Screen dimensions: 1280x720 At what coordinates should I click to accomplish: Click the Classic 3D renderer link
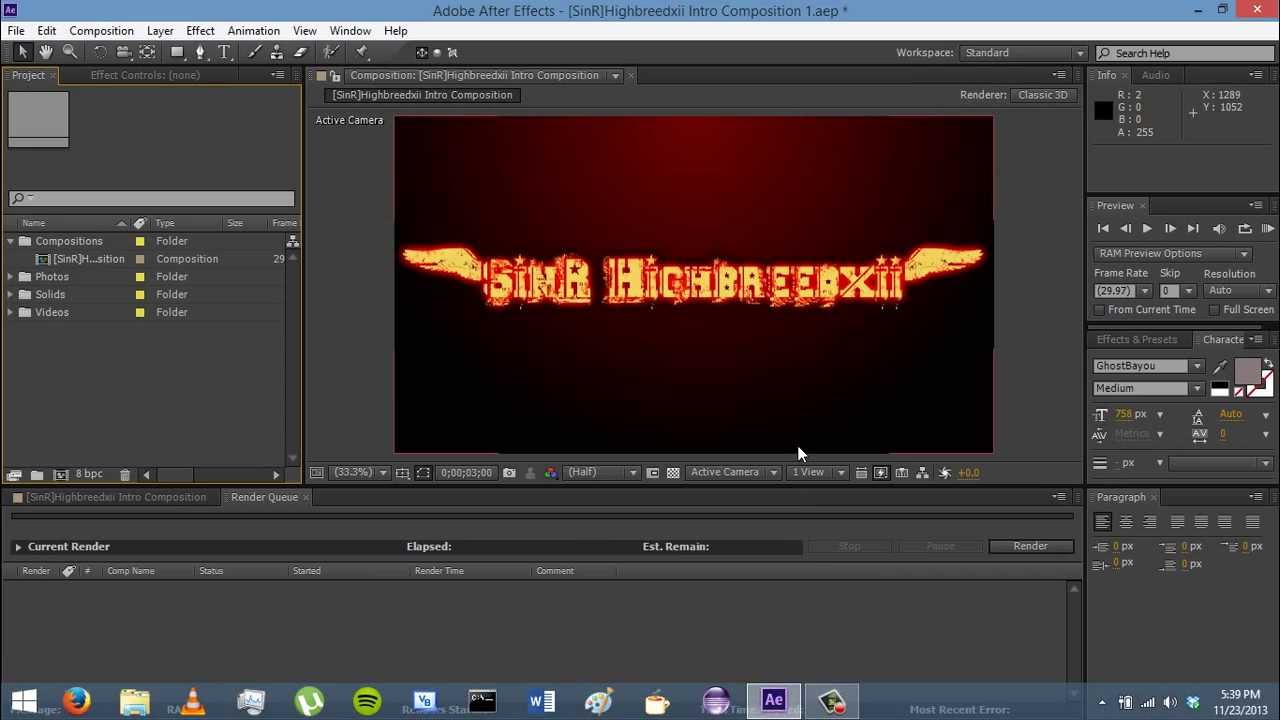1042,95
